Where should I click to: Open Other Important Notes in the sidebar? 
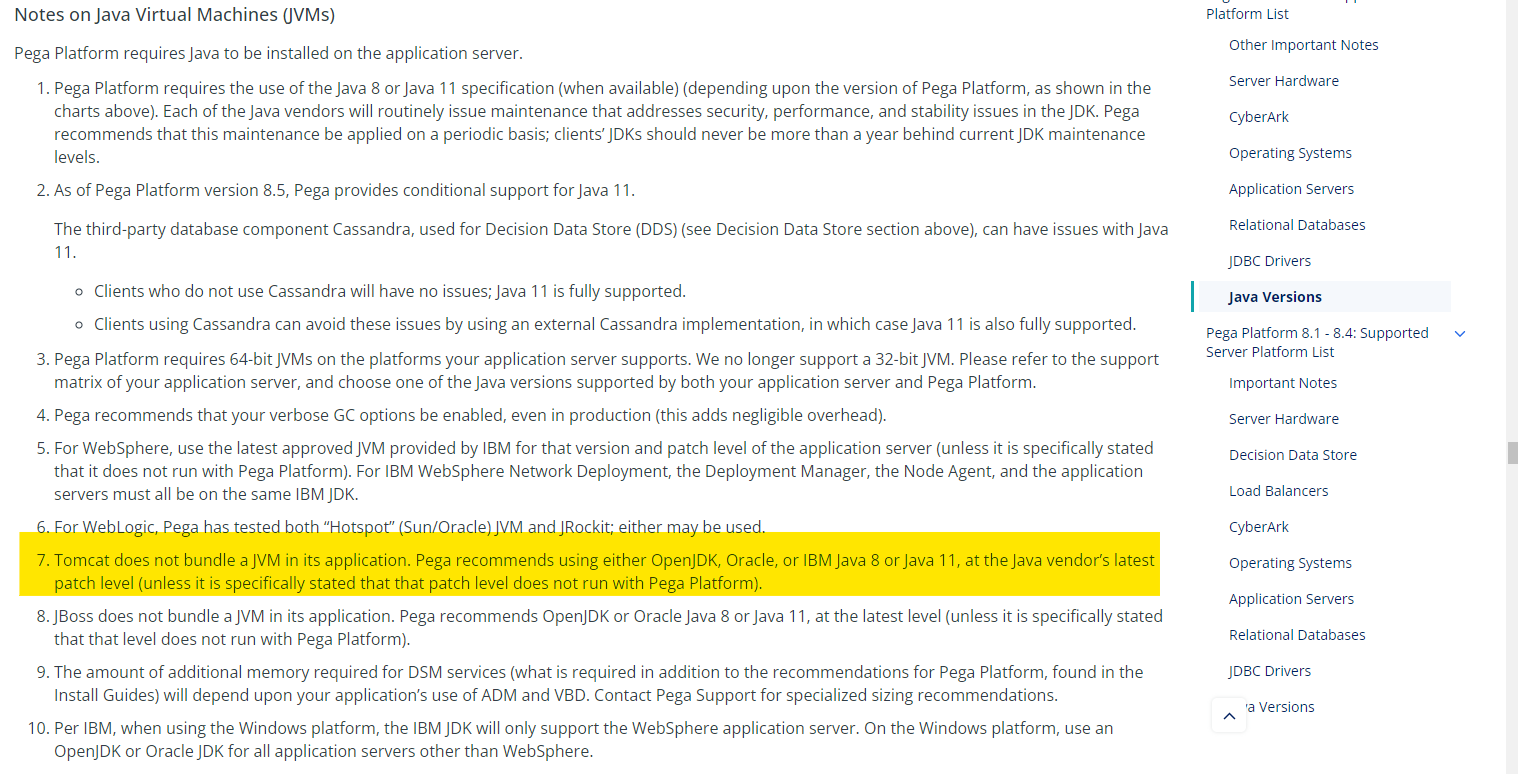[1303, 44]
